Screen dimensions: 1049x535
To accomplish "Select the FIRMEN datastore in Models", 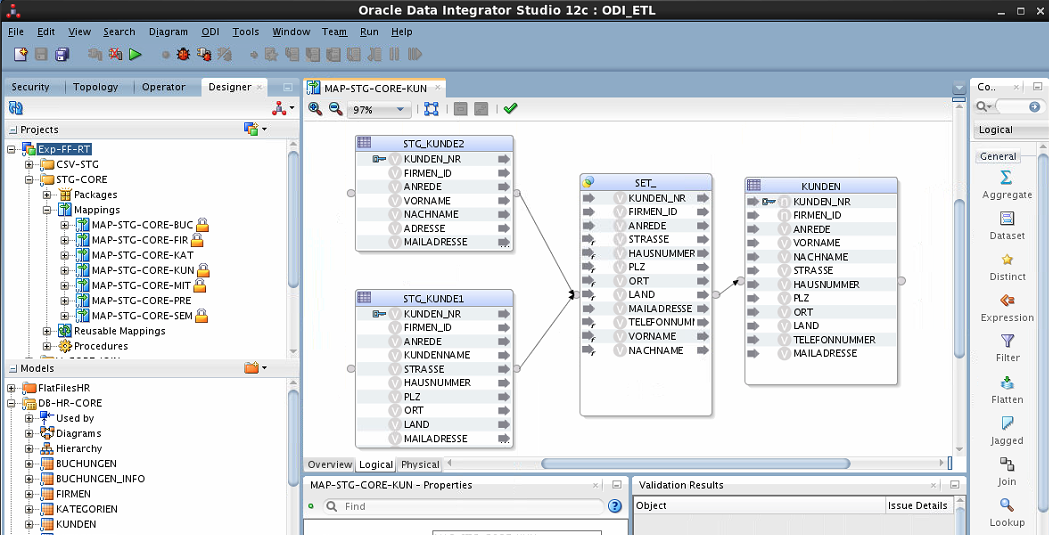I will [x=73, y=494].
